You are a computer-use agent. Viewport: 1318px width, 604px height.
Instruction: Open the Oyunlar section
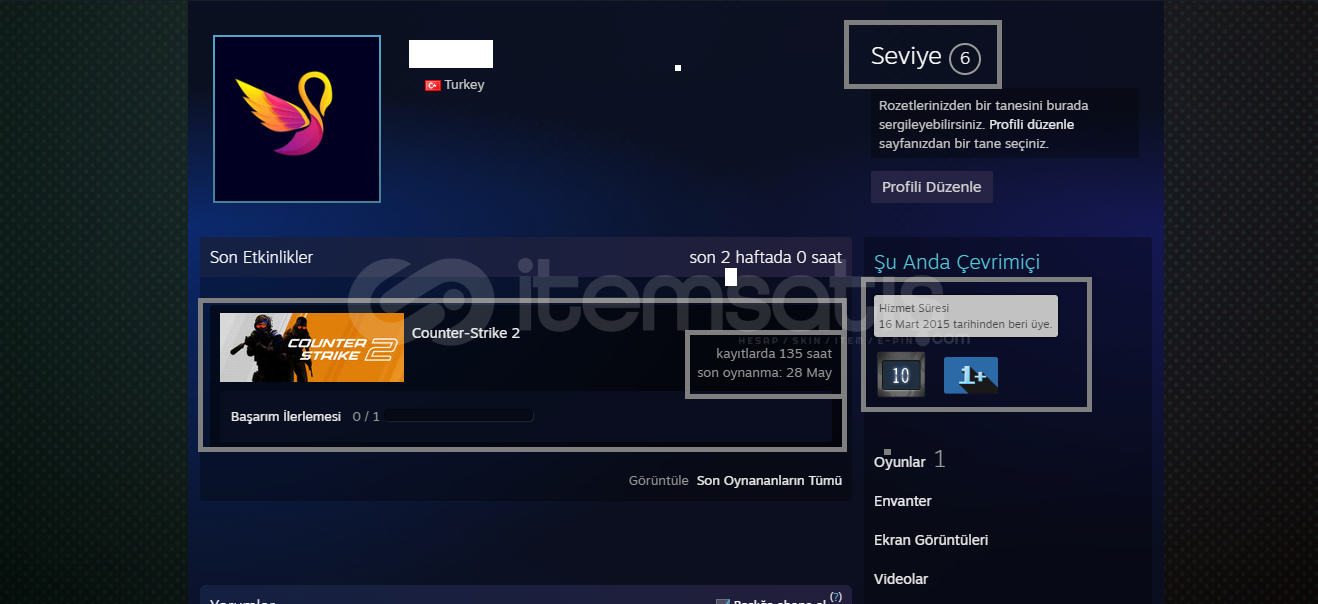900,462
